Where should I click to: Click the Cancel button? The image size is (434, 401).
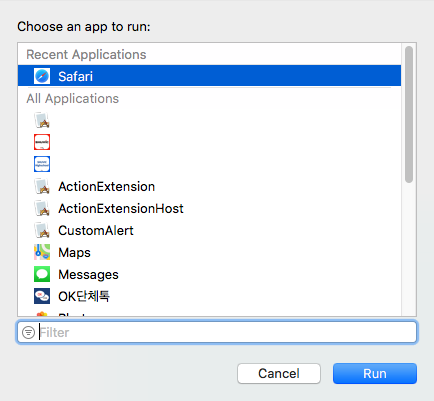[279, 374]
